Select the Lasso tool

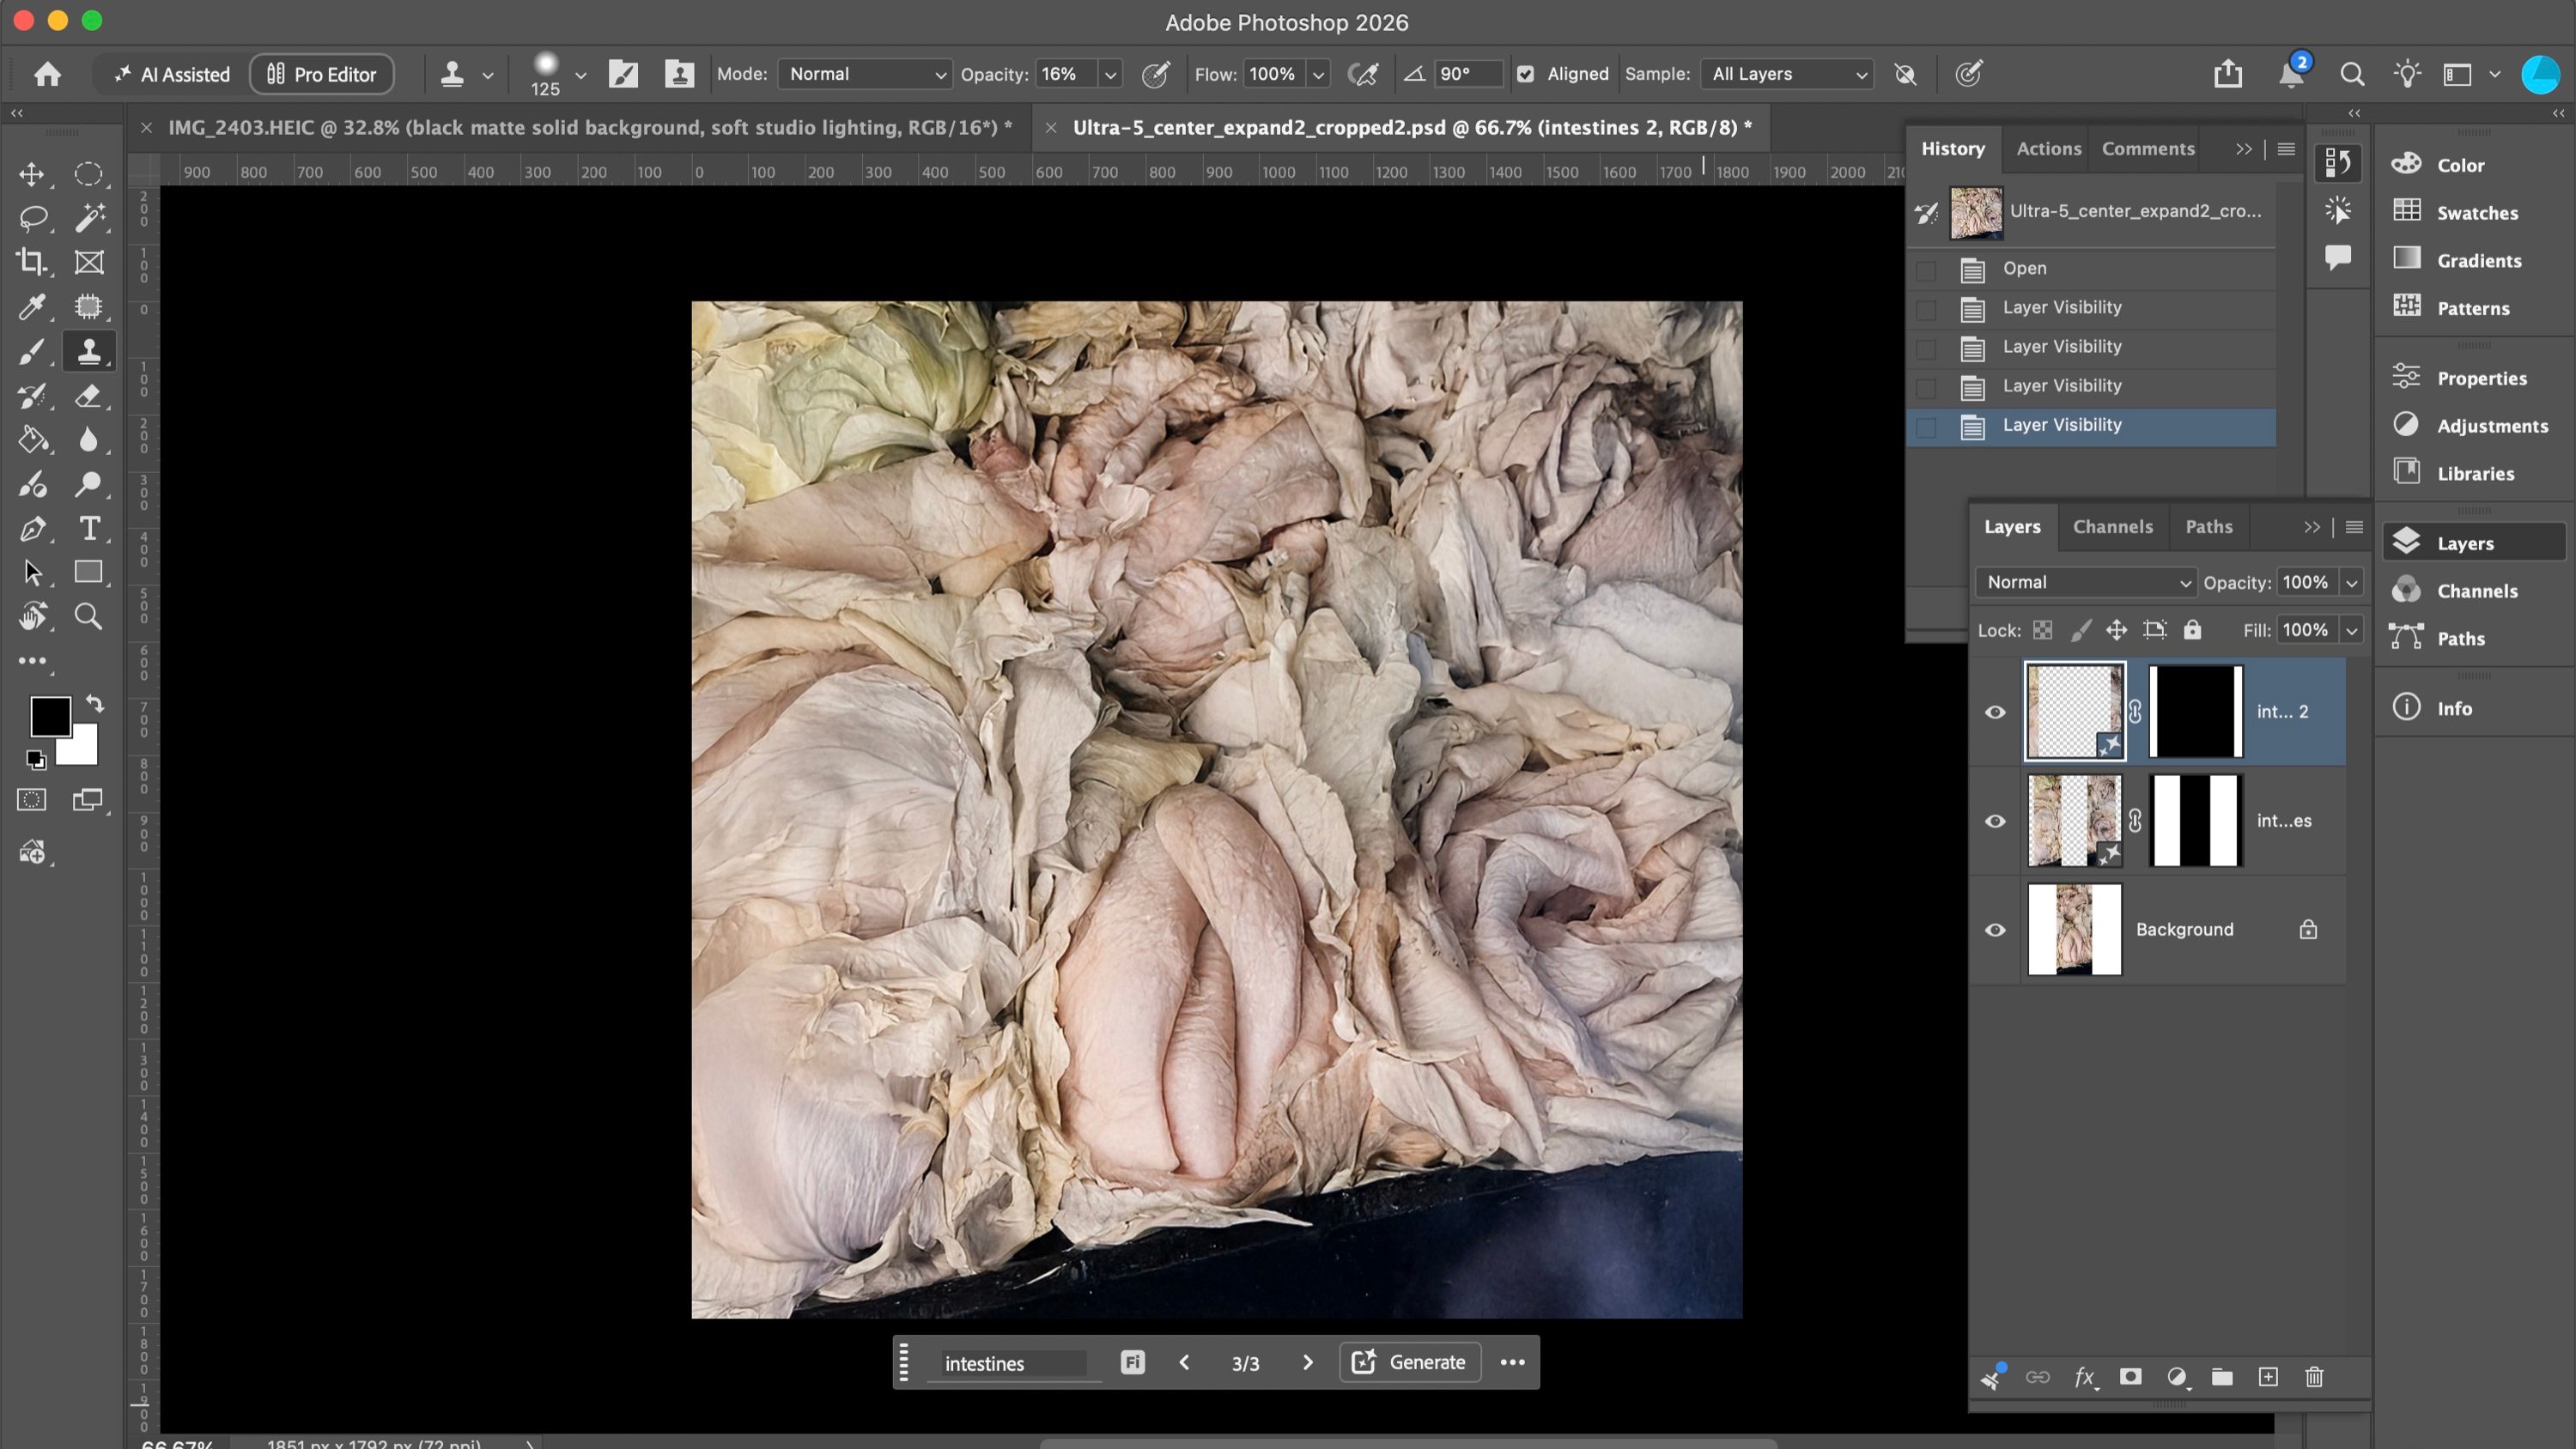32,218
